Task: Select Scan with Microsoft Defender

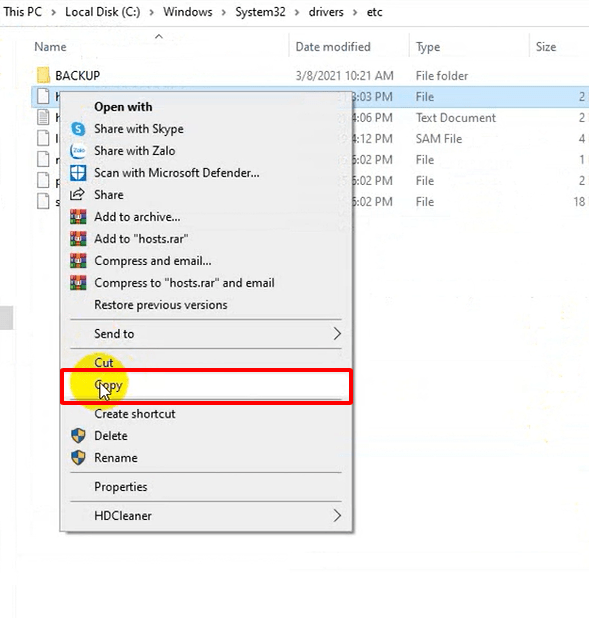Action: tap(206, 173)
